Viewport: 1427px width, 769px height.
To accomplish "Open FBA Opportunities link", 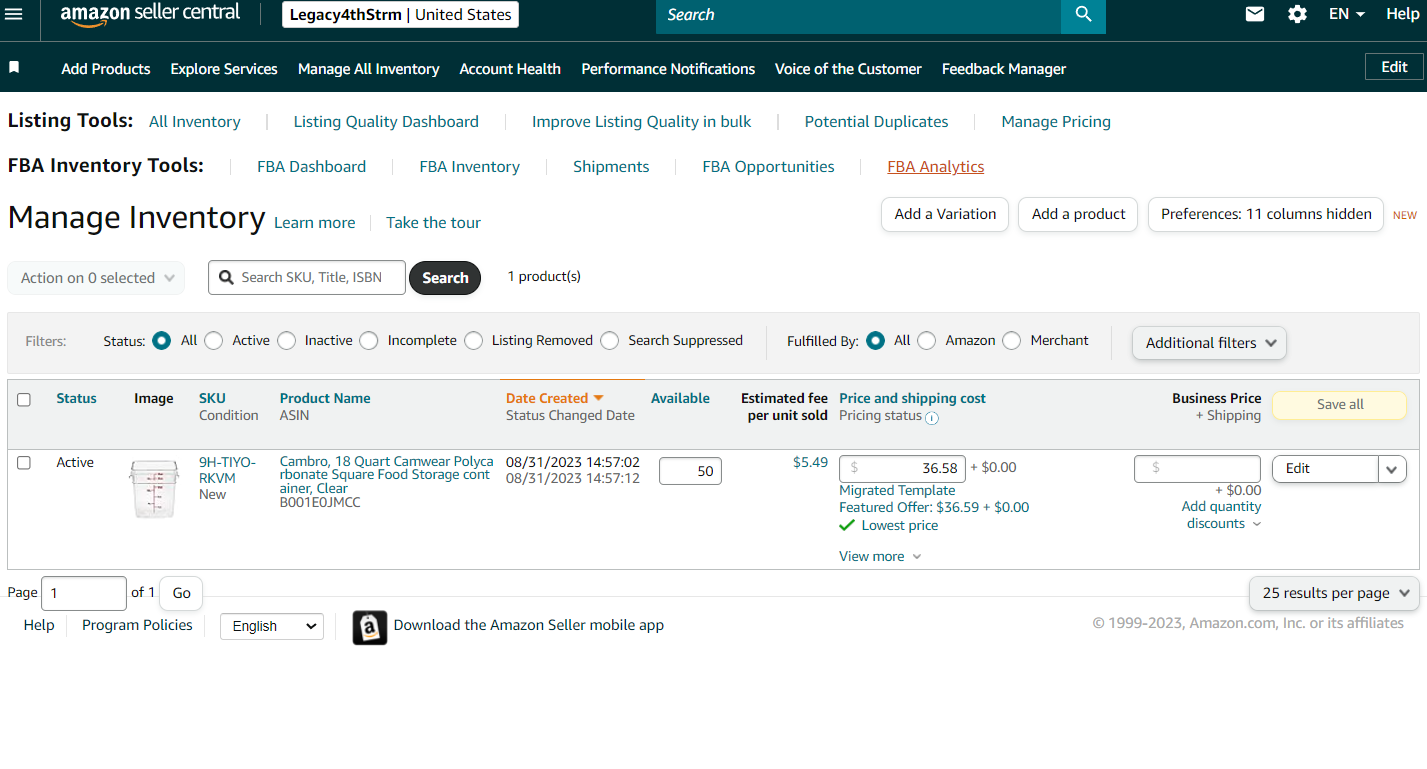I will [769, 167].
